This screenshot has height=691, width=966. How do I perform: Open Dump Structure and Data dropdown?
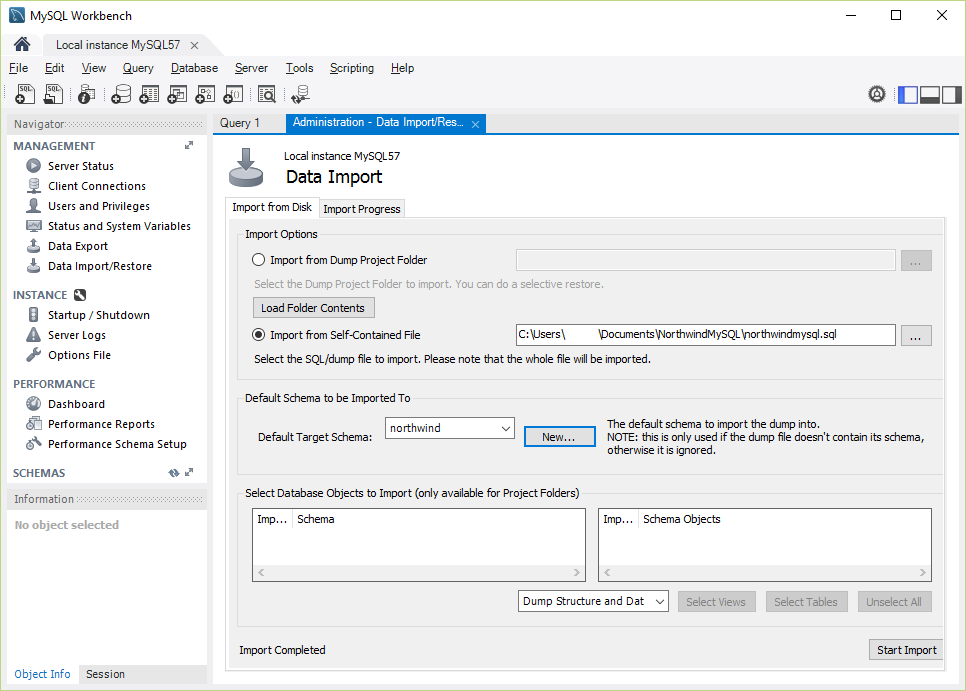coord(593,601)
